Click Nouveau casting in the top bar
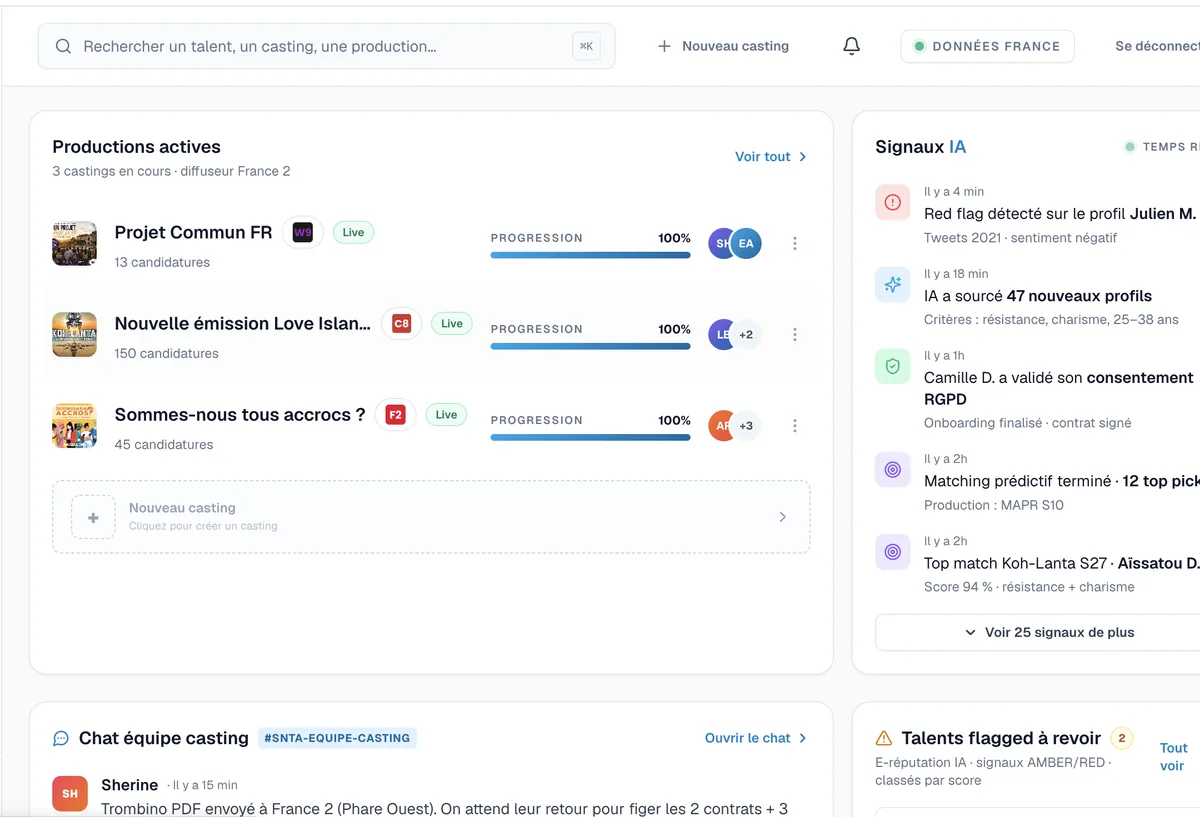Image resolution: width=1200 pixels, height=817 pixels. click(723, 46)
